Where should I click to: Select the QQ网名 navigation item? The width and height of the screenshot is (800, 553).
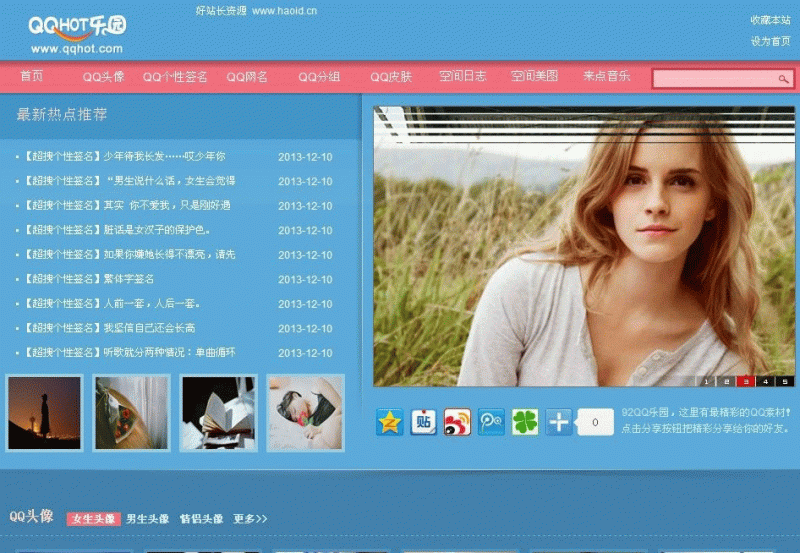pos(247,77)
